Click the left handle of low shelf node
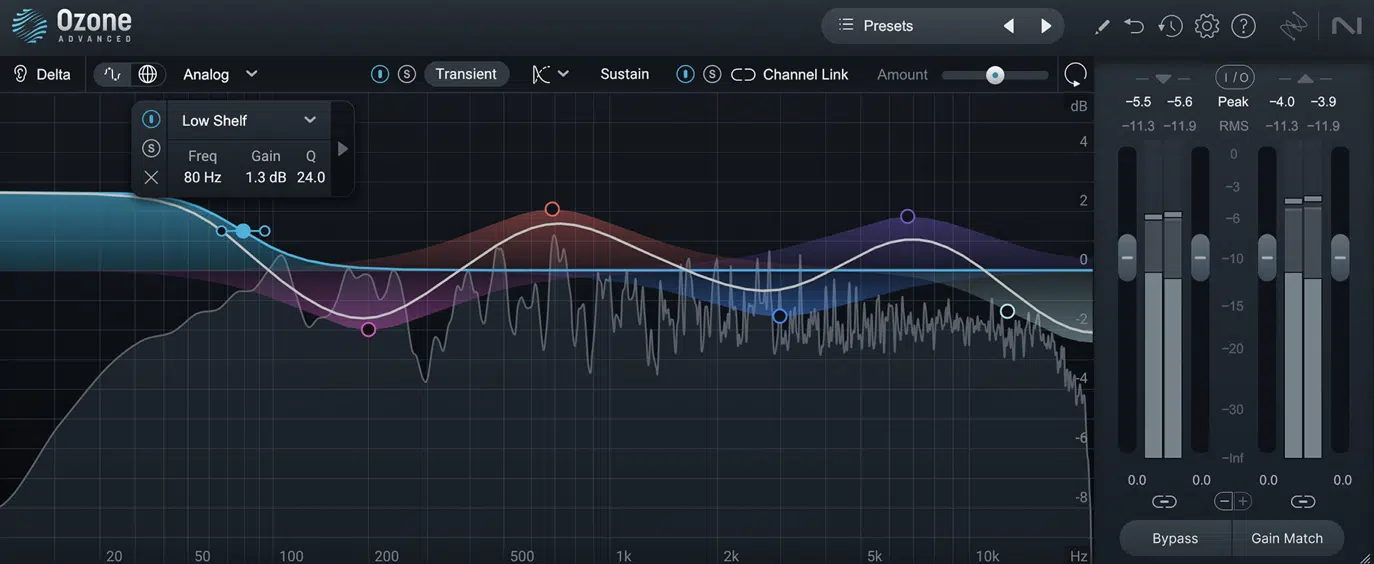This screenshot has height=564, width=1374. coord(221,231)
